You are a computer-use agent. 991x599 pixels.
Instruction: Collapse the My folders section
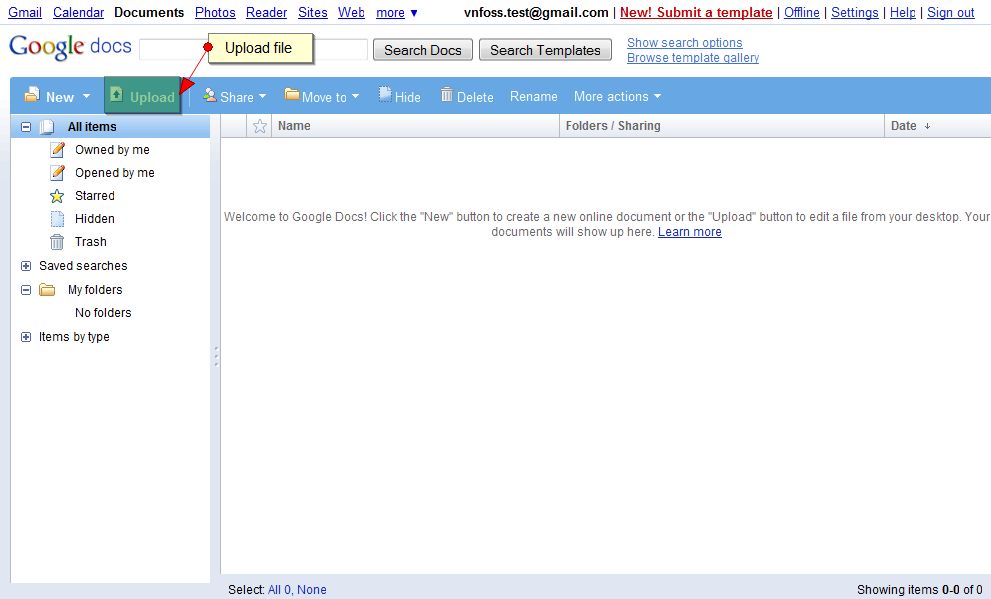[26, 290]
